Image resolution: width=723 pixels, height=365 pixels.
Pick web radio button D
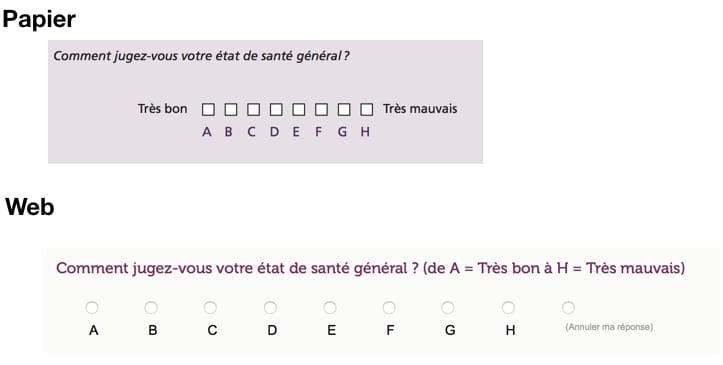[270, 307]
